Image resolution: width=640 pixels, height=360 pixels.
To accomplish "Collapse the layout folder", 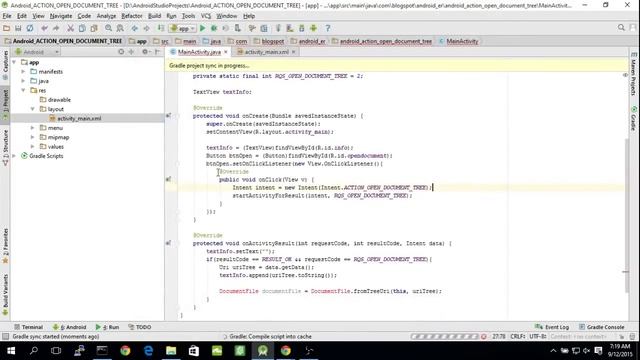I will (33, 109).
